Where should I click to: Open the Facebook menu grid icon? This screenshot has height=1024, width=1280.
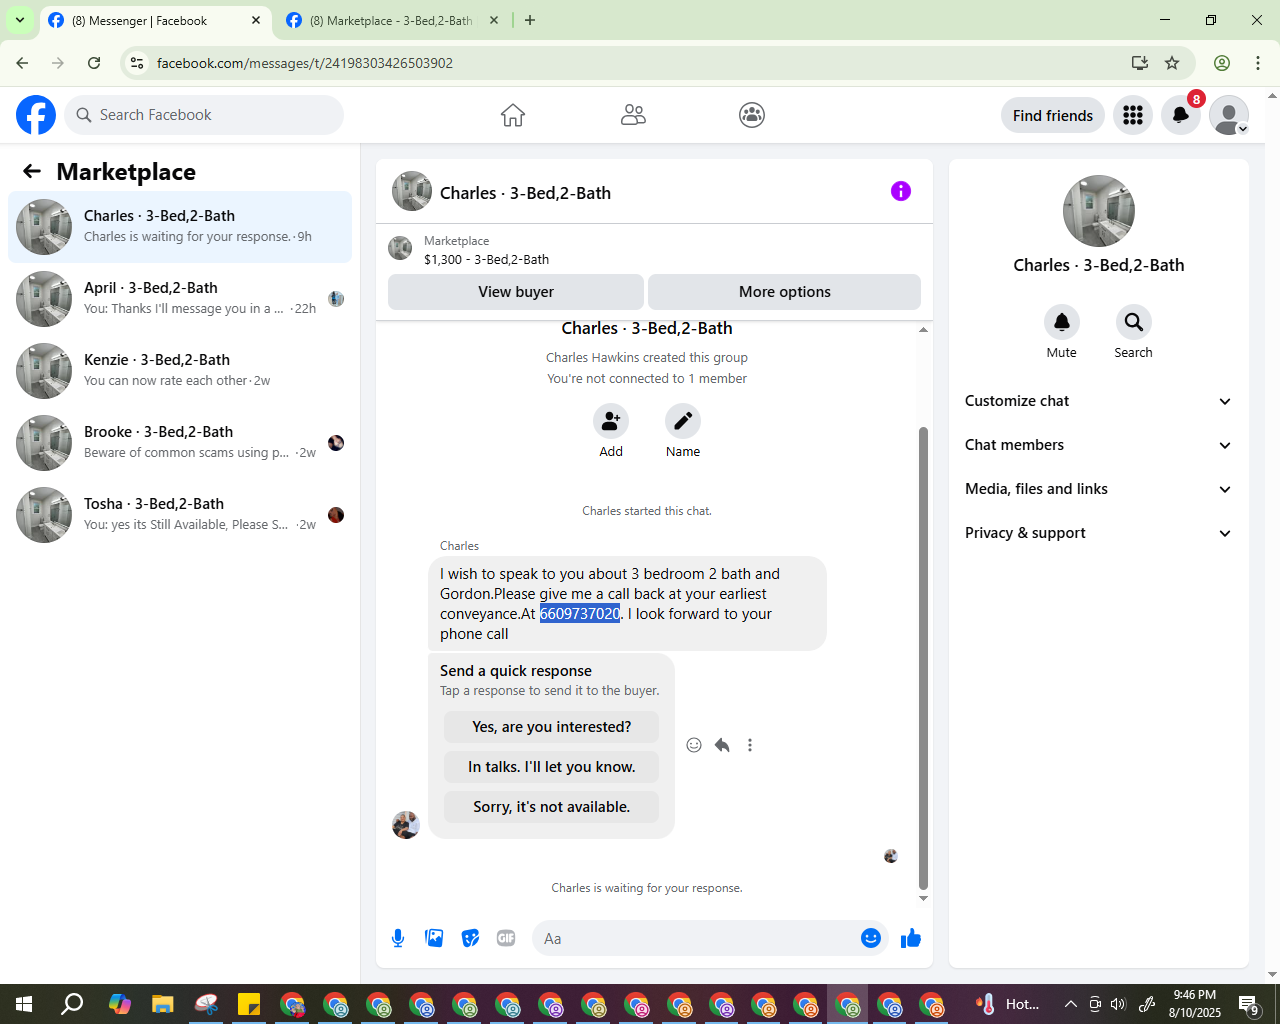click(x=1133, y=115)
